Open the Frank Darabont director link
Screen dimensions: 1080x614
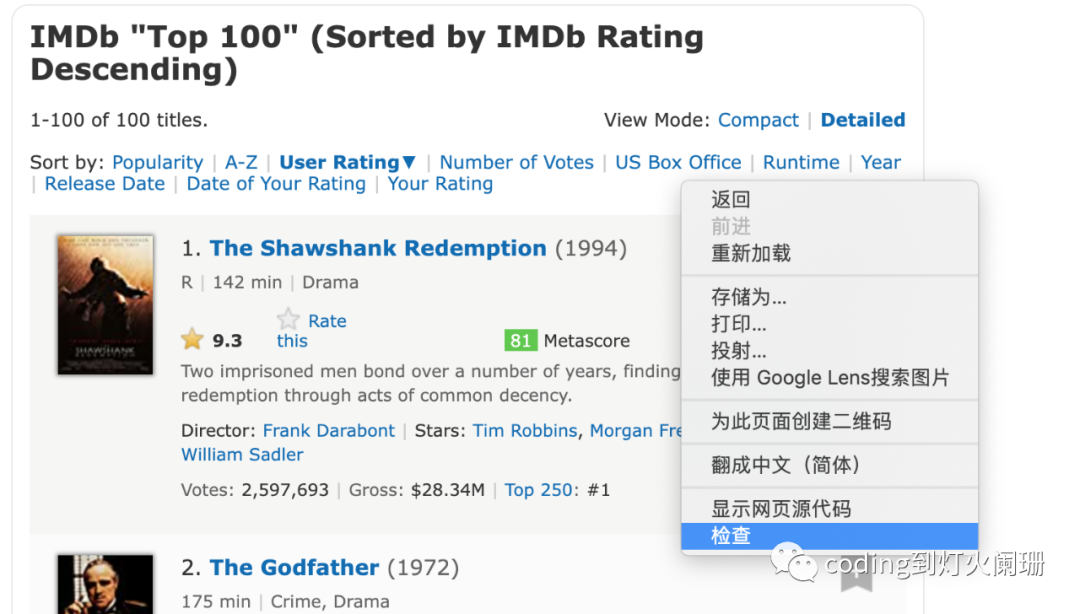click(329, 431)
